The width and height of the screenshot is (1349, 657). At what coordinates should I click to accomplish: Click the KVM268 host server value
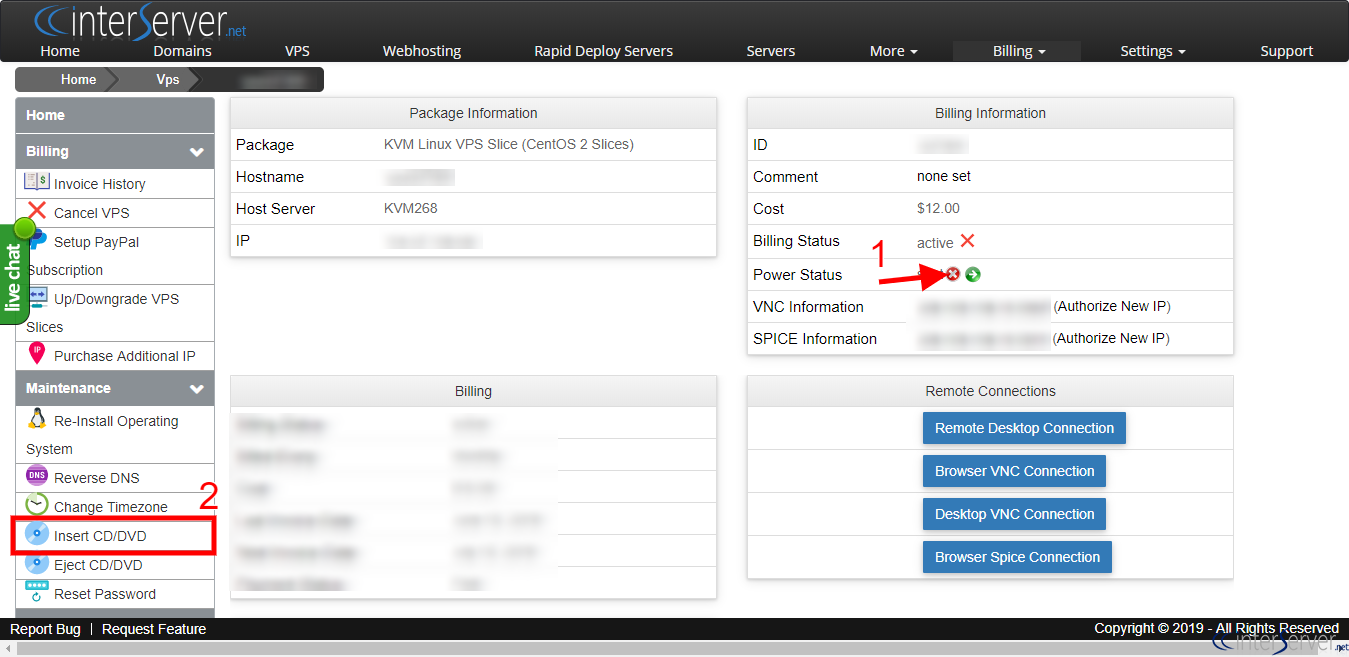411,208
